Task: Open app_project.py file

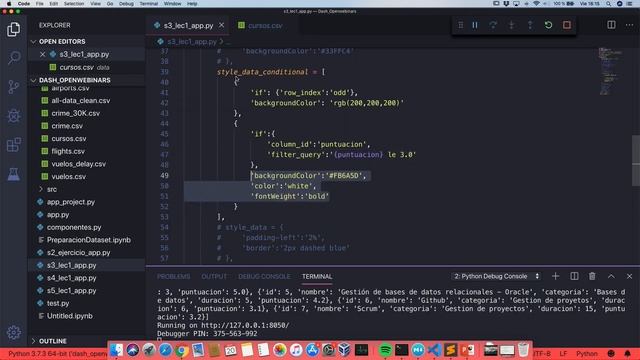Action: [x=71, y=202]
